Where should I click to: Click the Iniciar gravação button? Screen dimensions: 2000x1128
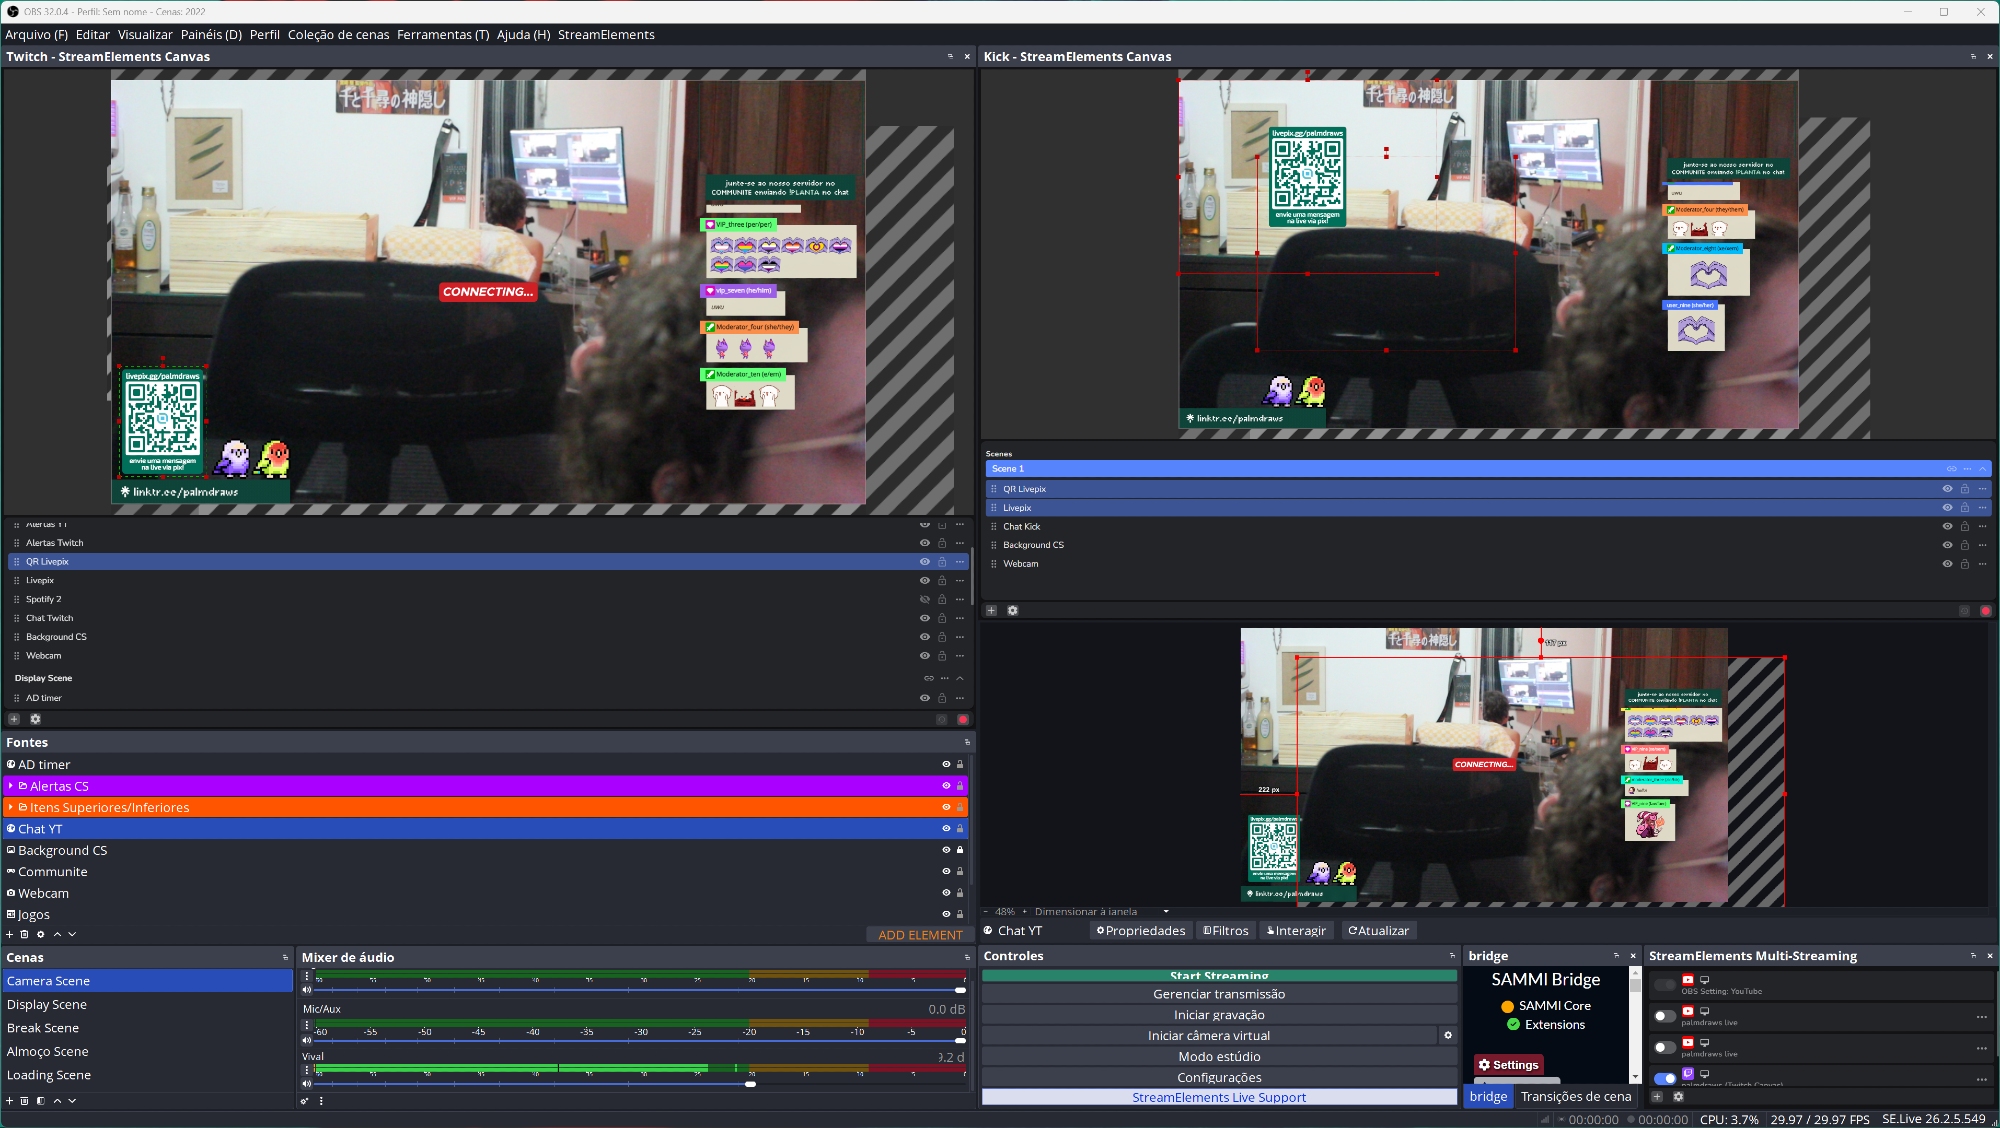click(1218, 1014)
